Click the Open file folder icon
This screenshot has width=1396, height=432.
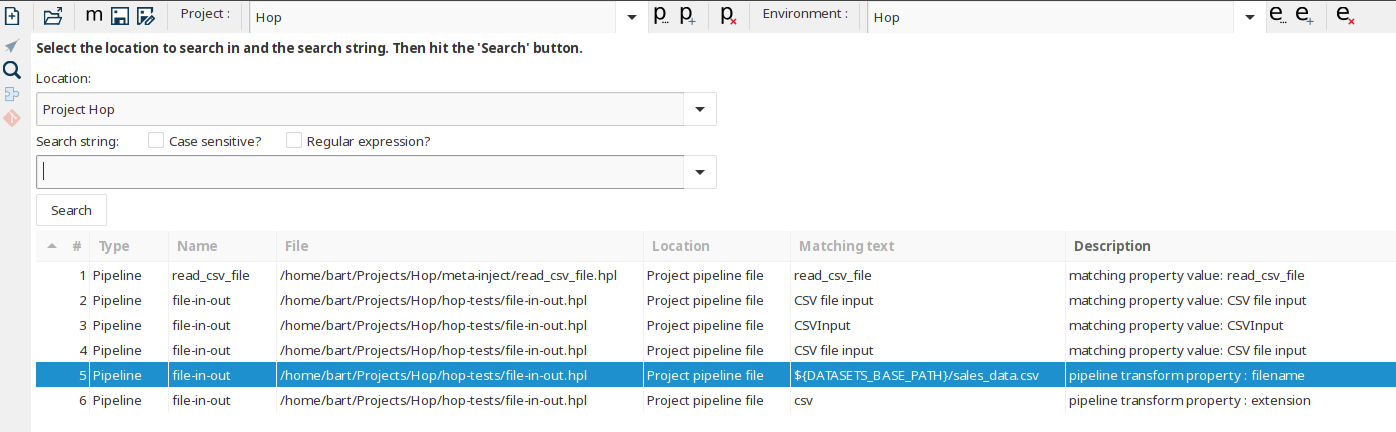(53, 16)
